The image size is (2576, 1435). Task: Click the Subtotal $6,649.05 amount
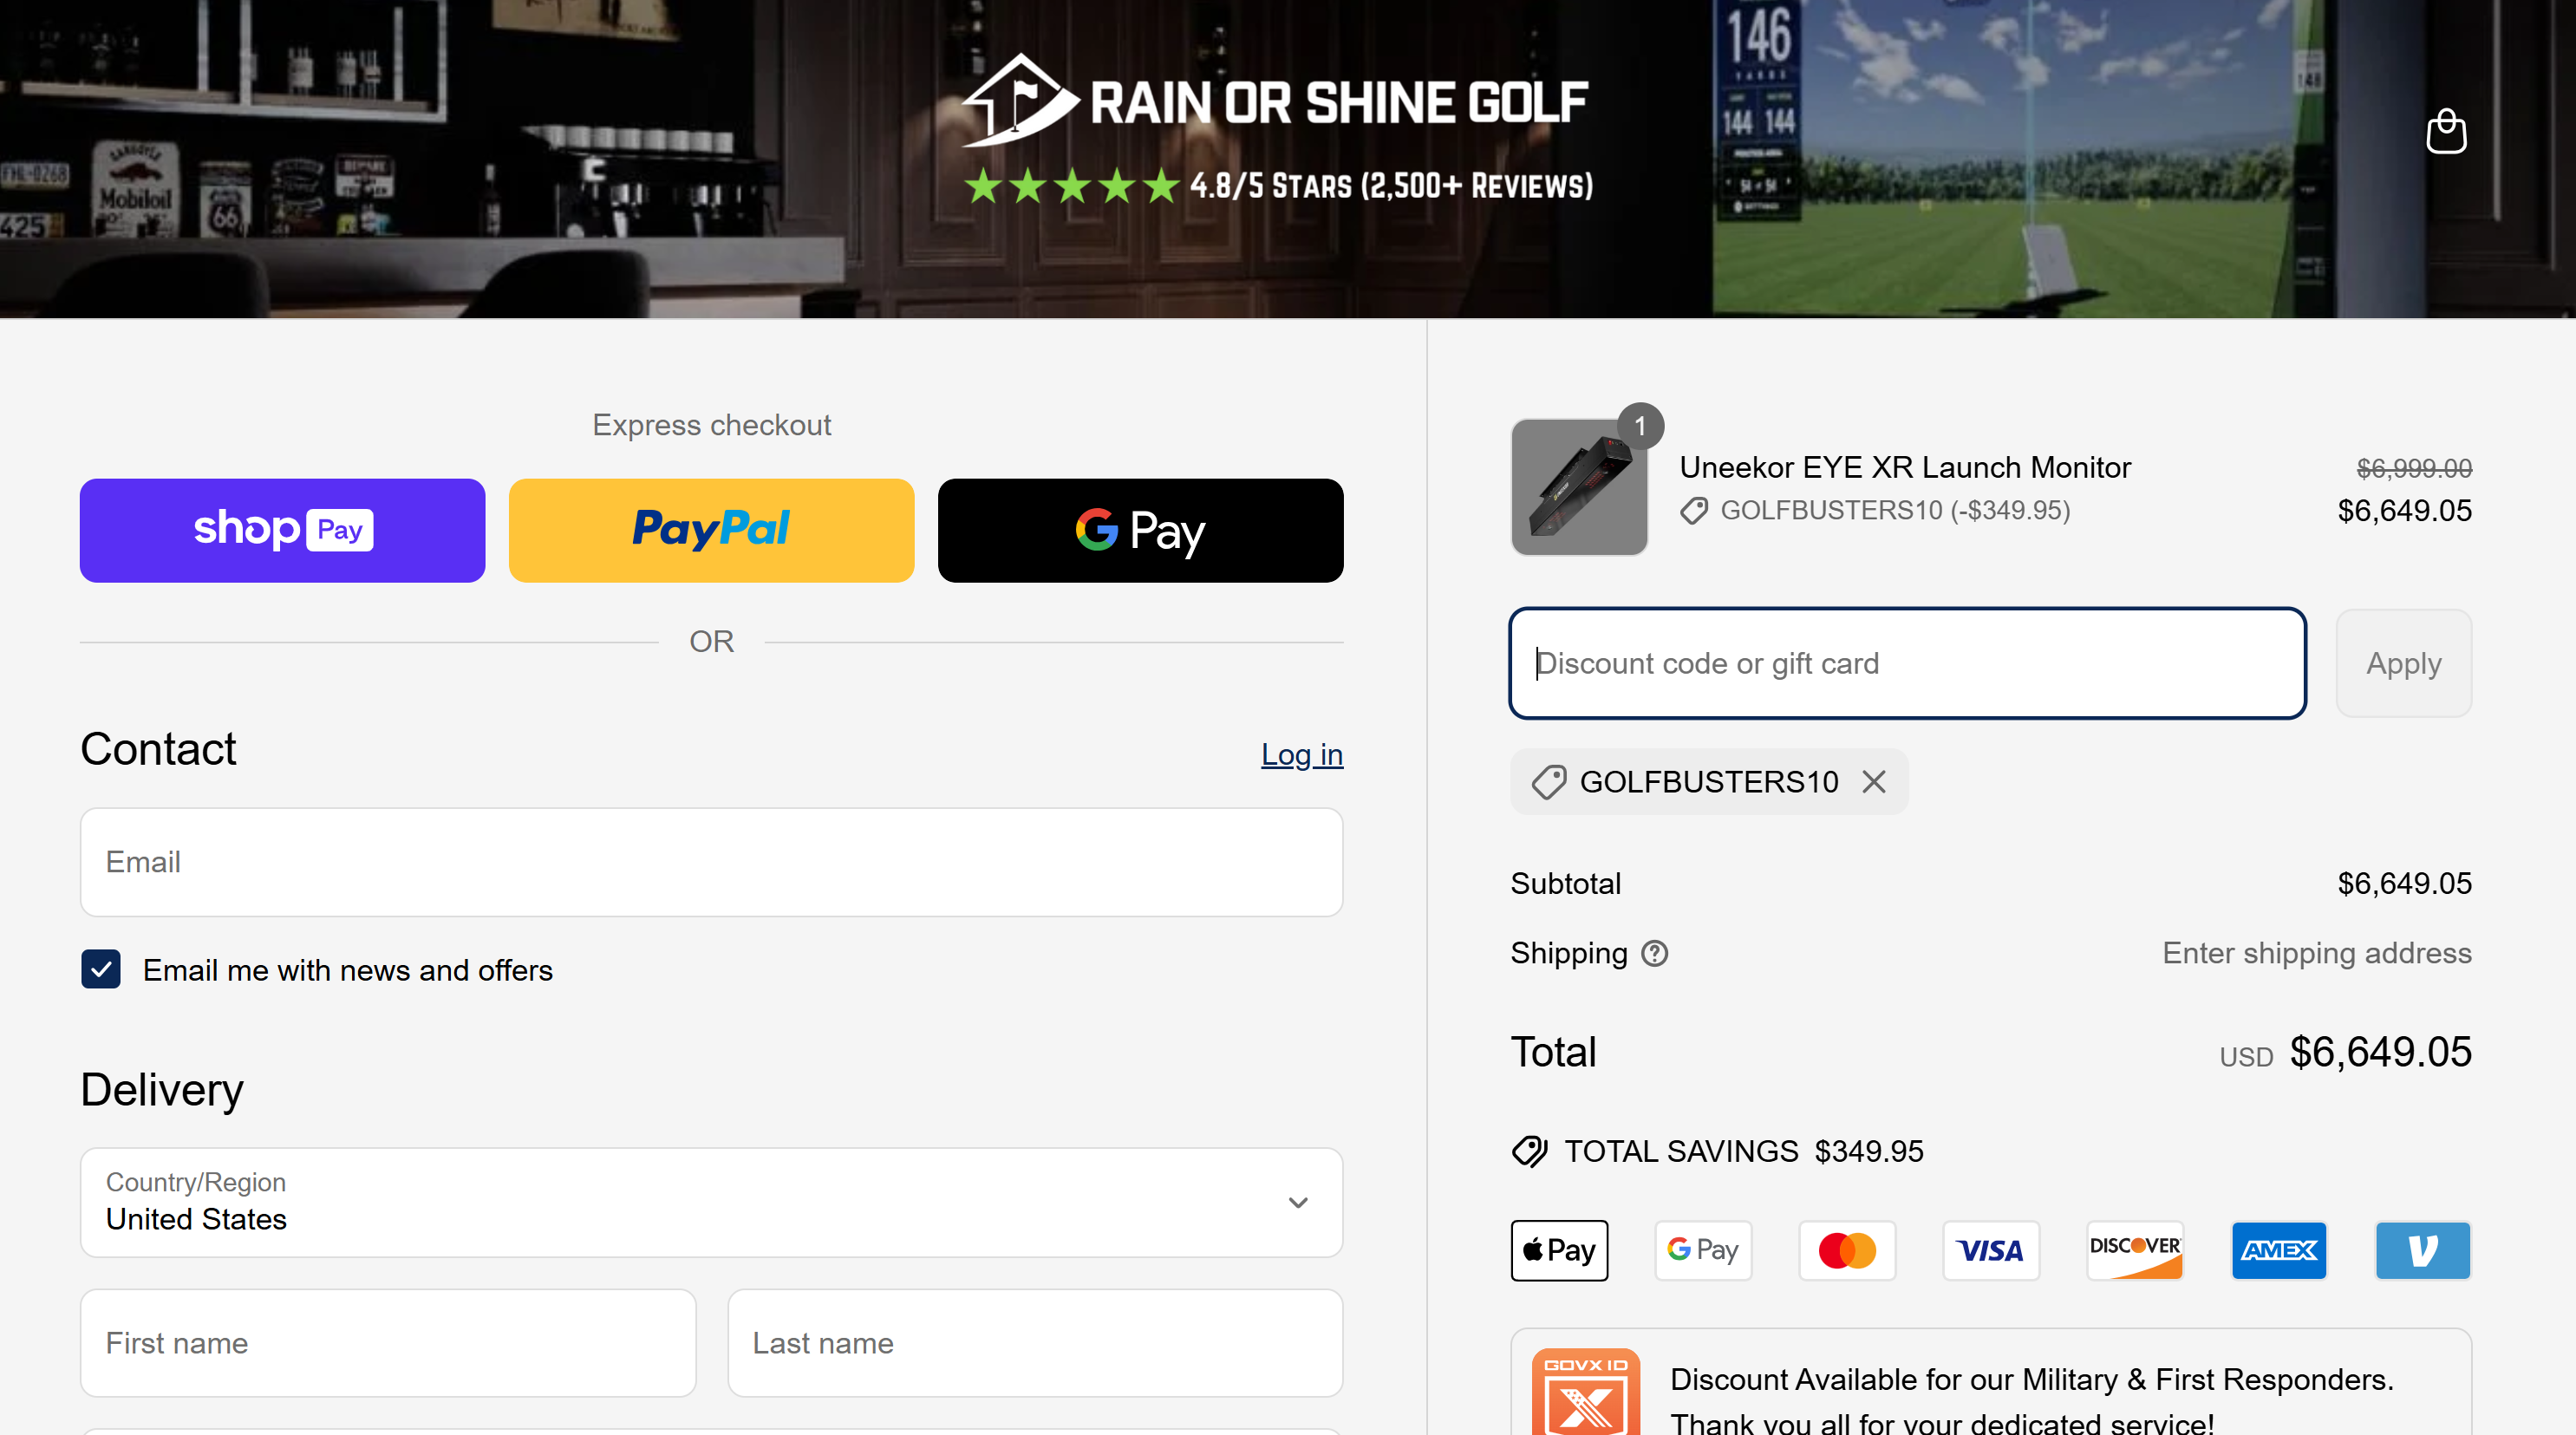[x=2404, y=883]
